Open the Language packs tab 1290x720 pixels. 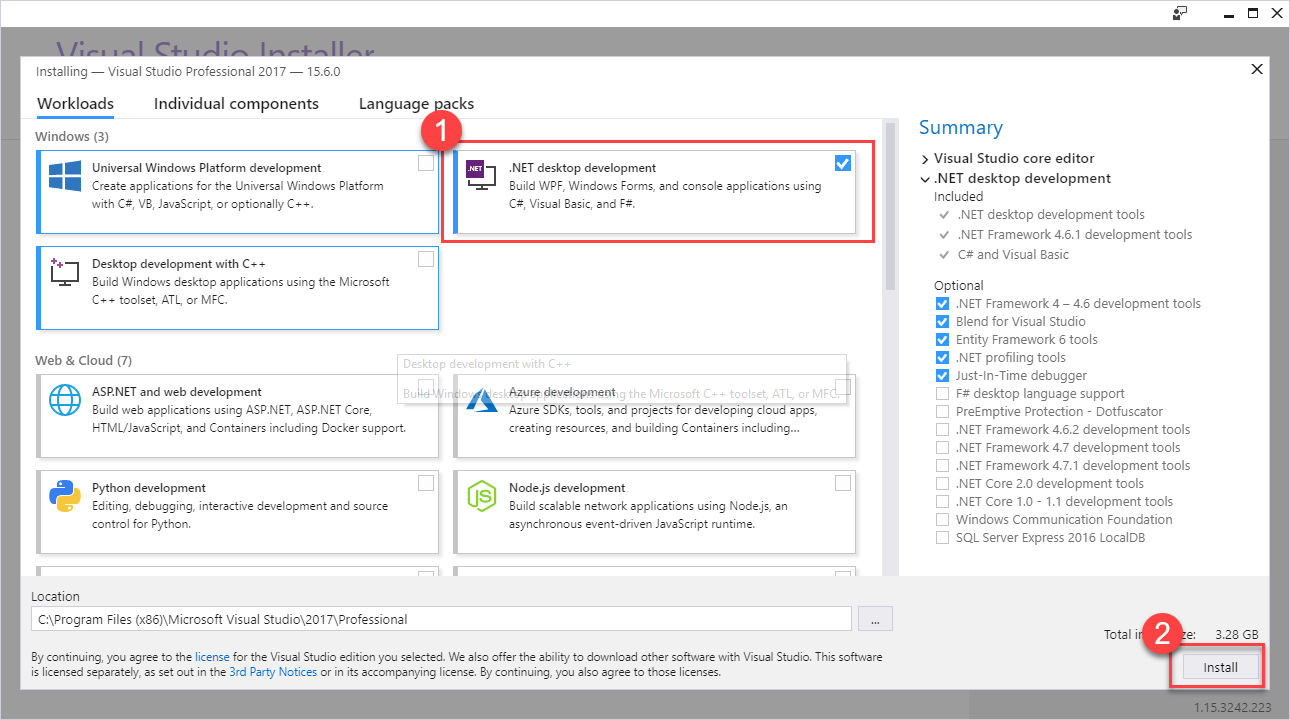pos(416,103)
